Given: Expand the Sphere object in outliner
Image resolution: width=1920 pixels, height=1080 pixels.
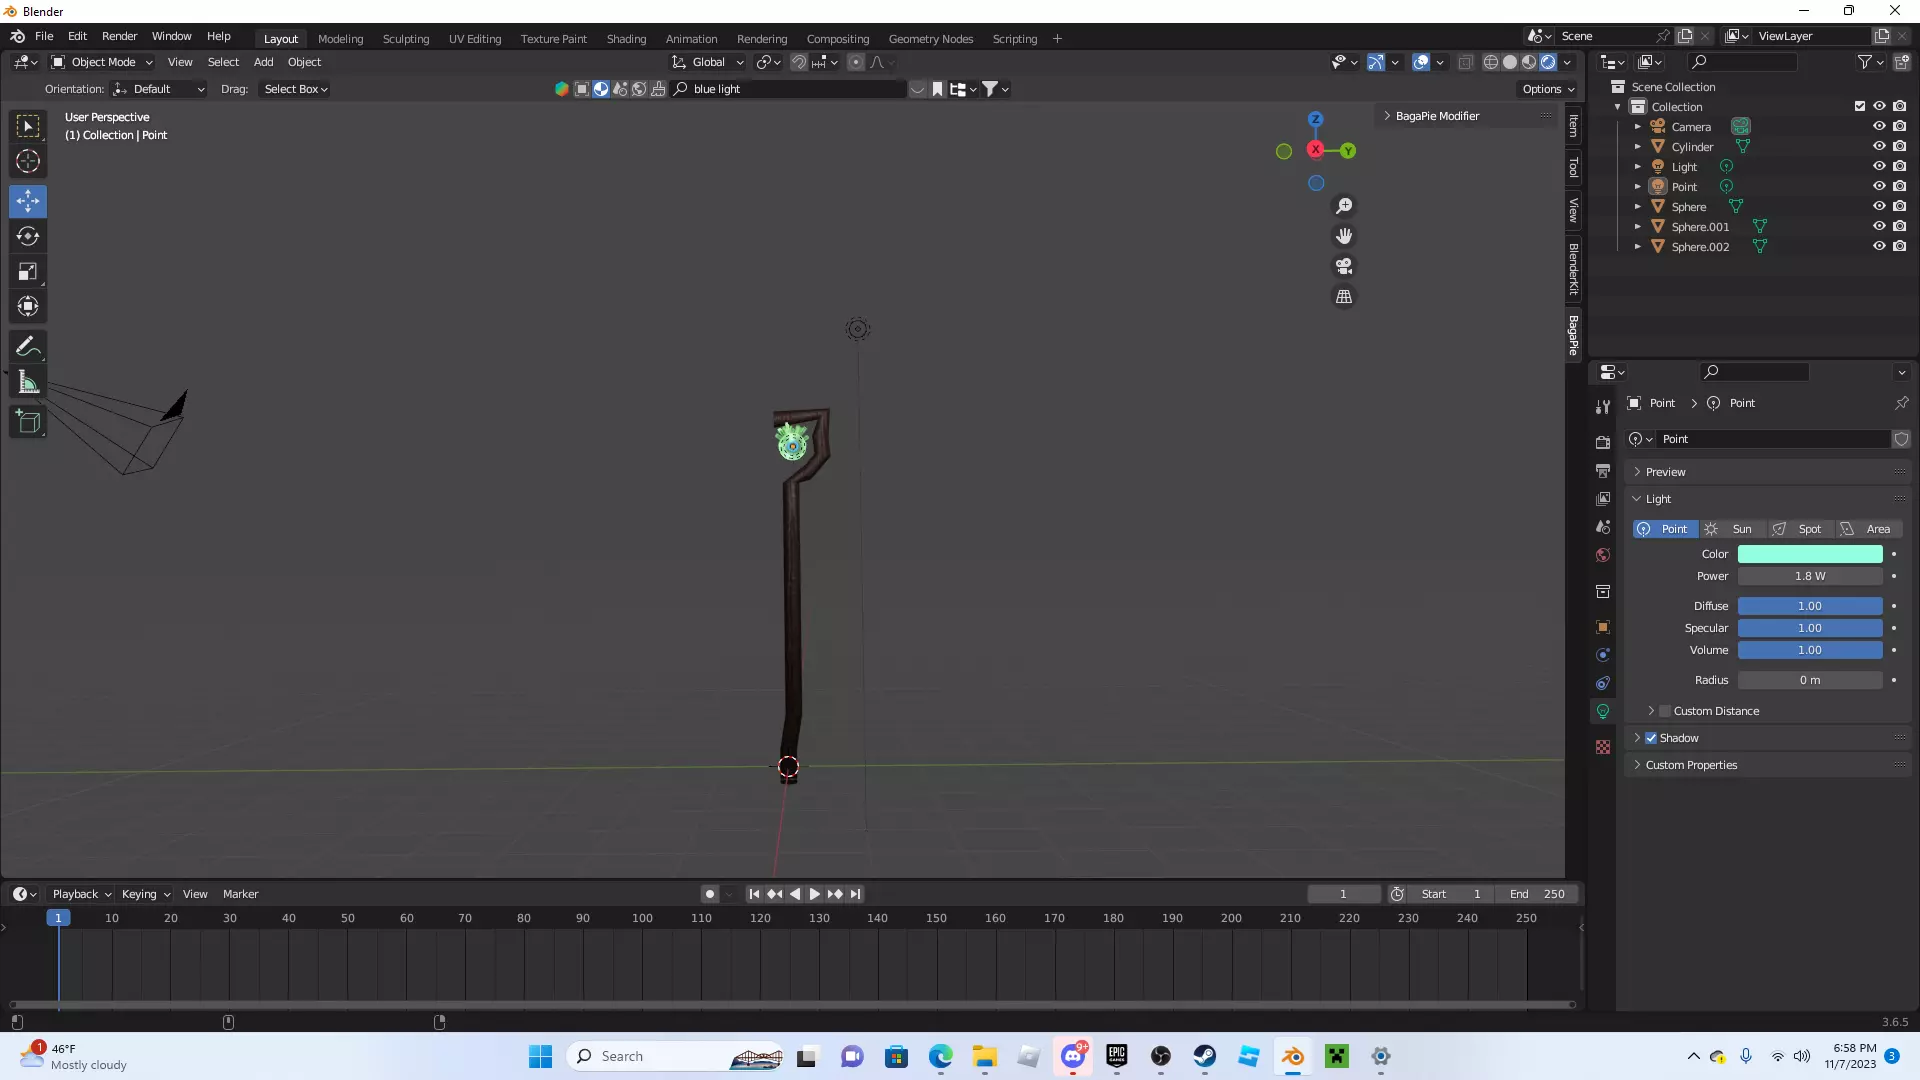Looking at the screenshot, I should click(1638, 207).
